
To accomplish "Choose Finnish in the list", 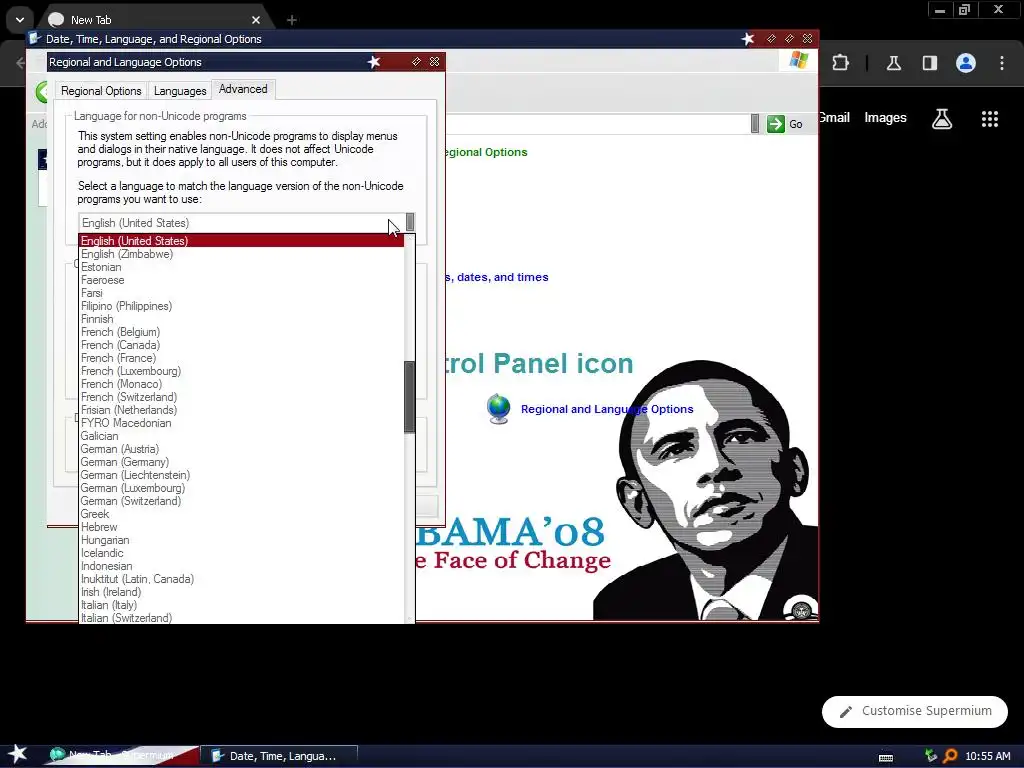I will pos(241,319).
